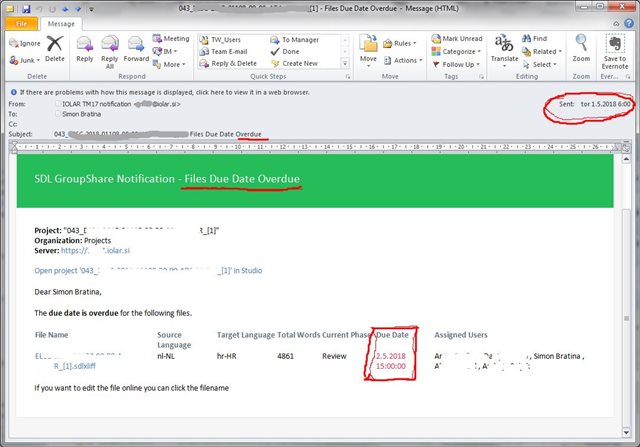This screenshot has height=447, width=640.
Task: Click the hr-HR target language cell
Action: coord(227,356)
